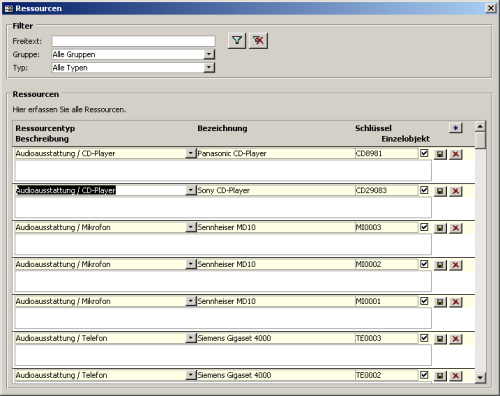The height and width of the screenshot is (396, 500).
Task: Open resource type dropdown for MI0001 row
Action: (190, 301)
